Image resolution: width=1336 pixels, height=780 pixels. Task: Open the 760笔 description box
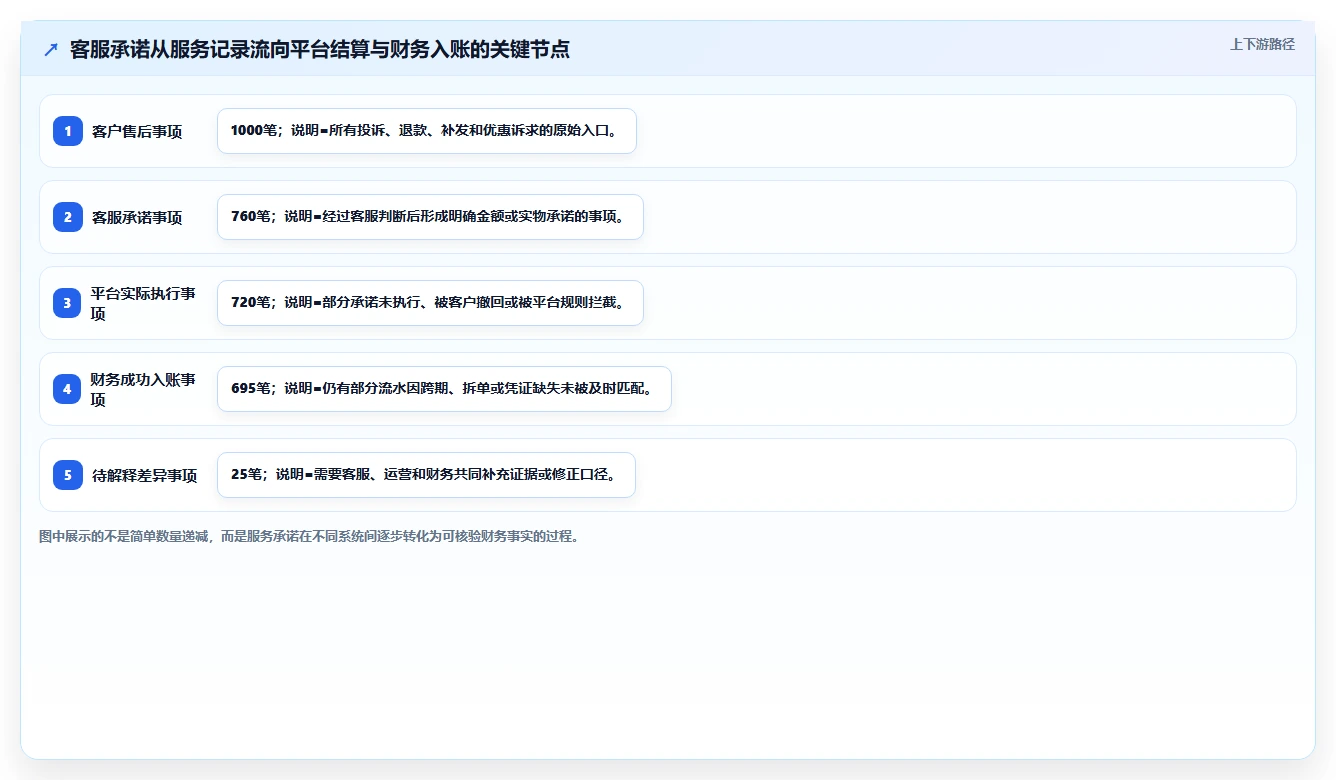tap(430, 217)
